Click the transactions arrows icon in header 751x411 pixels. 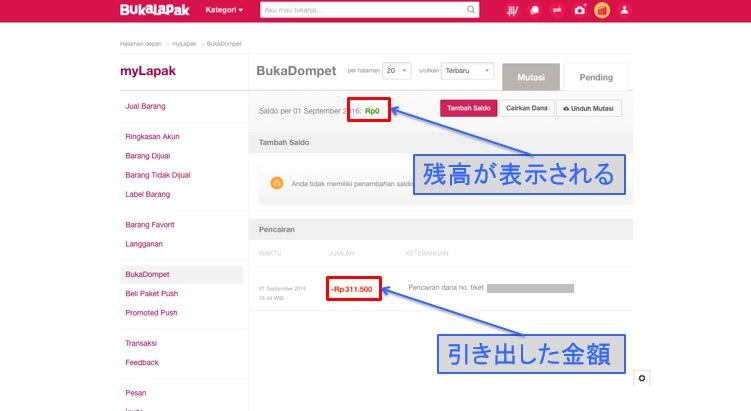pyautogui.click(x=557, y=10)
